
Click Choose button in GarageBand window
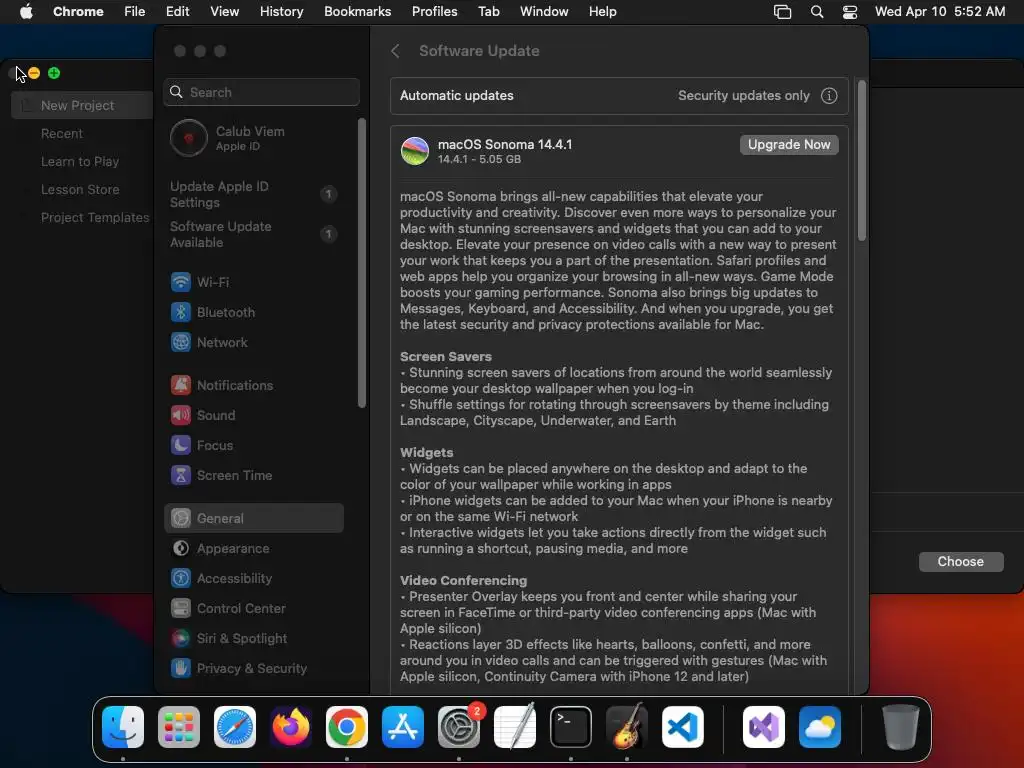961,562
